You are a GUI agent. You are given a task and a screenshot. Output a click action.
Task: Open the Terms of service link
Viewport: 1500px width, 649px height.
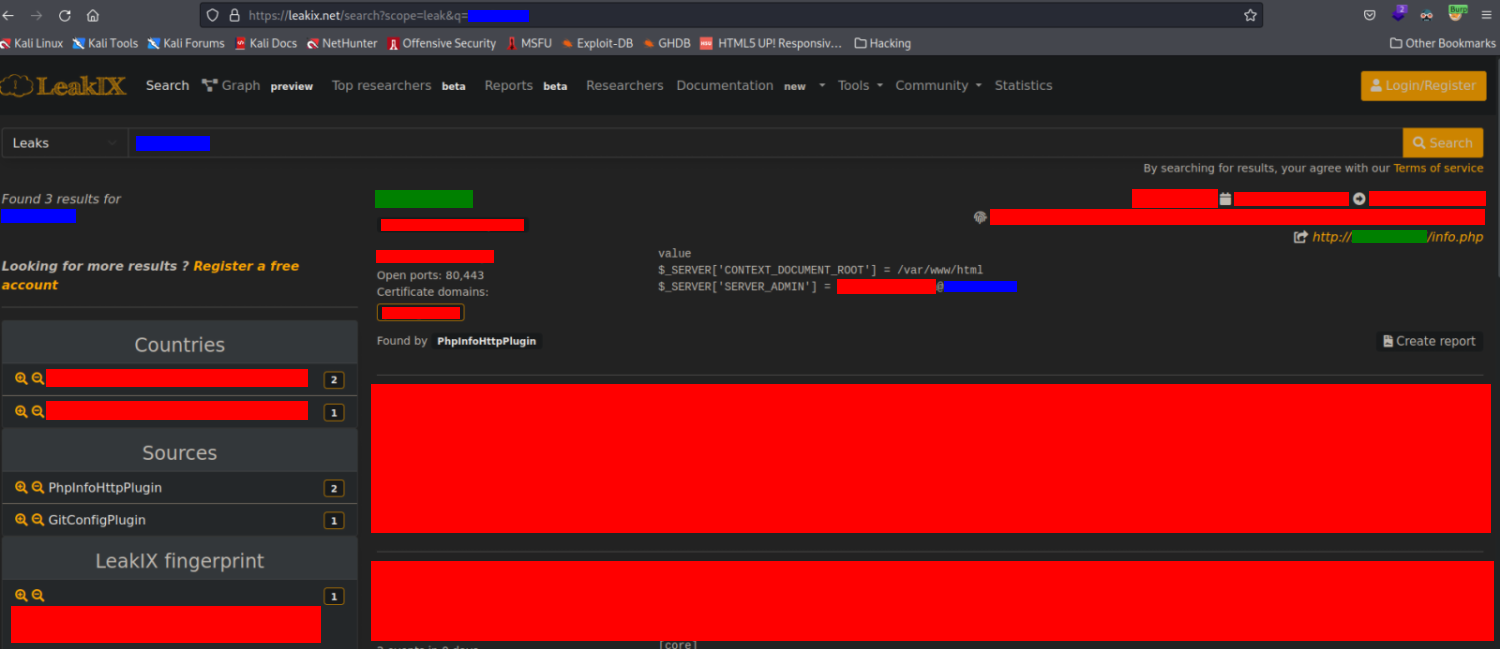click(x=1438, y=168)
